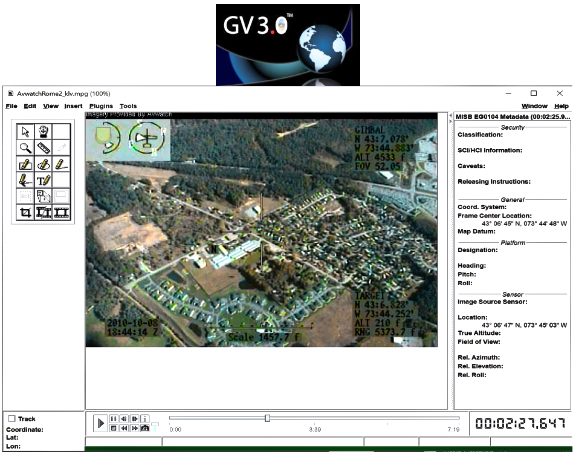Image resolution: width=576 pixels, height=454 pixels.
Task: Activate the magnifying glass zoom tool
Action: click(x=25, y=148)
